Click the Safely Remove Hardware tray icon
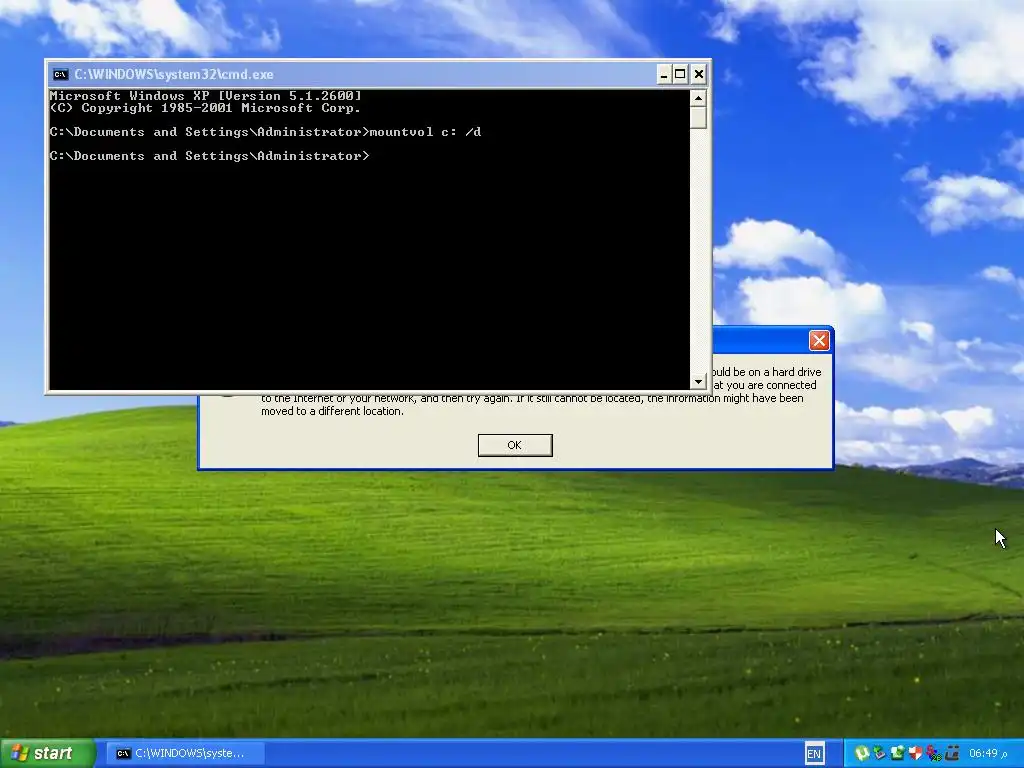Screen dimensions: 1024x768 pos(880,753)
